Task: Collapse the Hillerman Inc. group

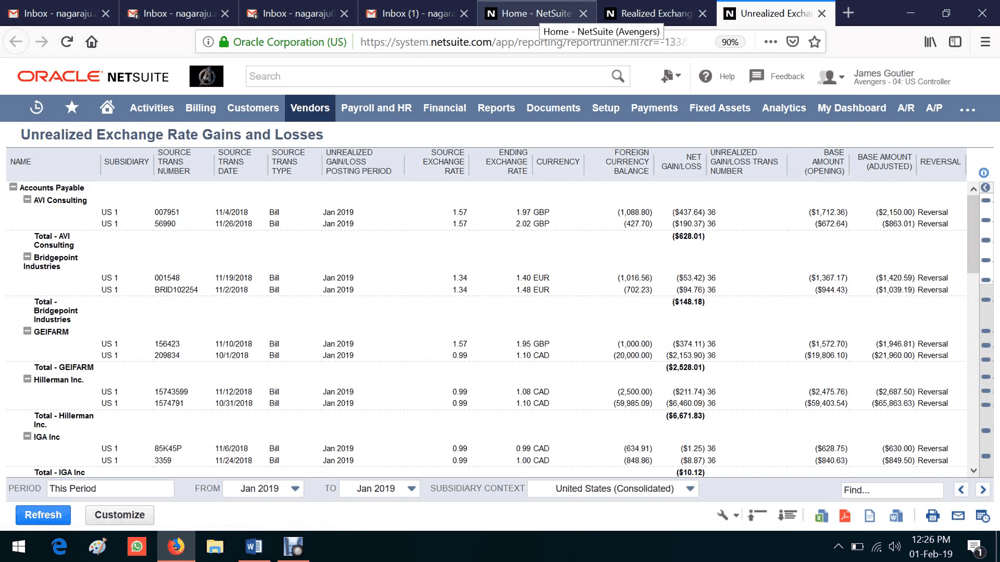Action: [27, 379]
